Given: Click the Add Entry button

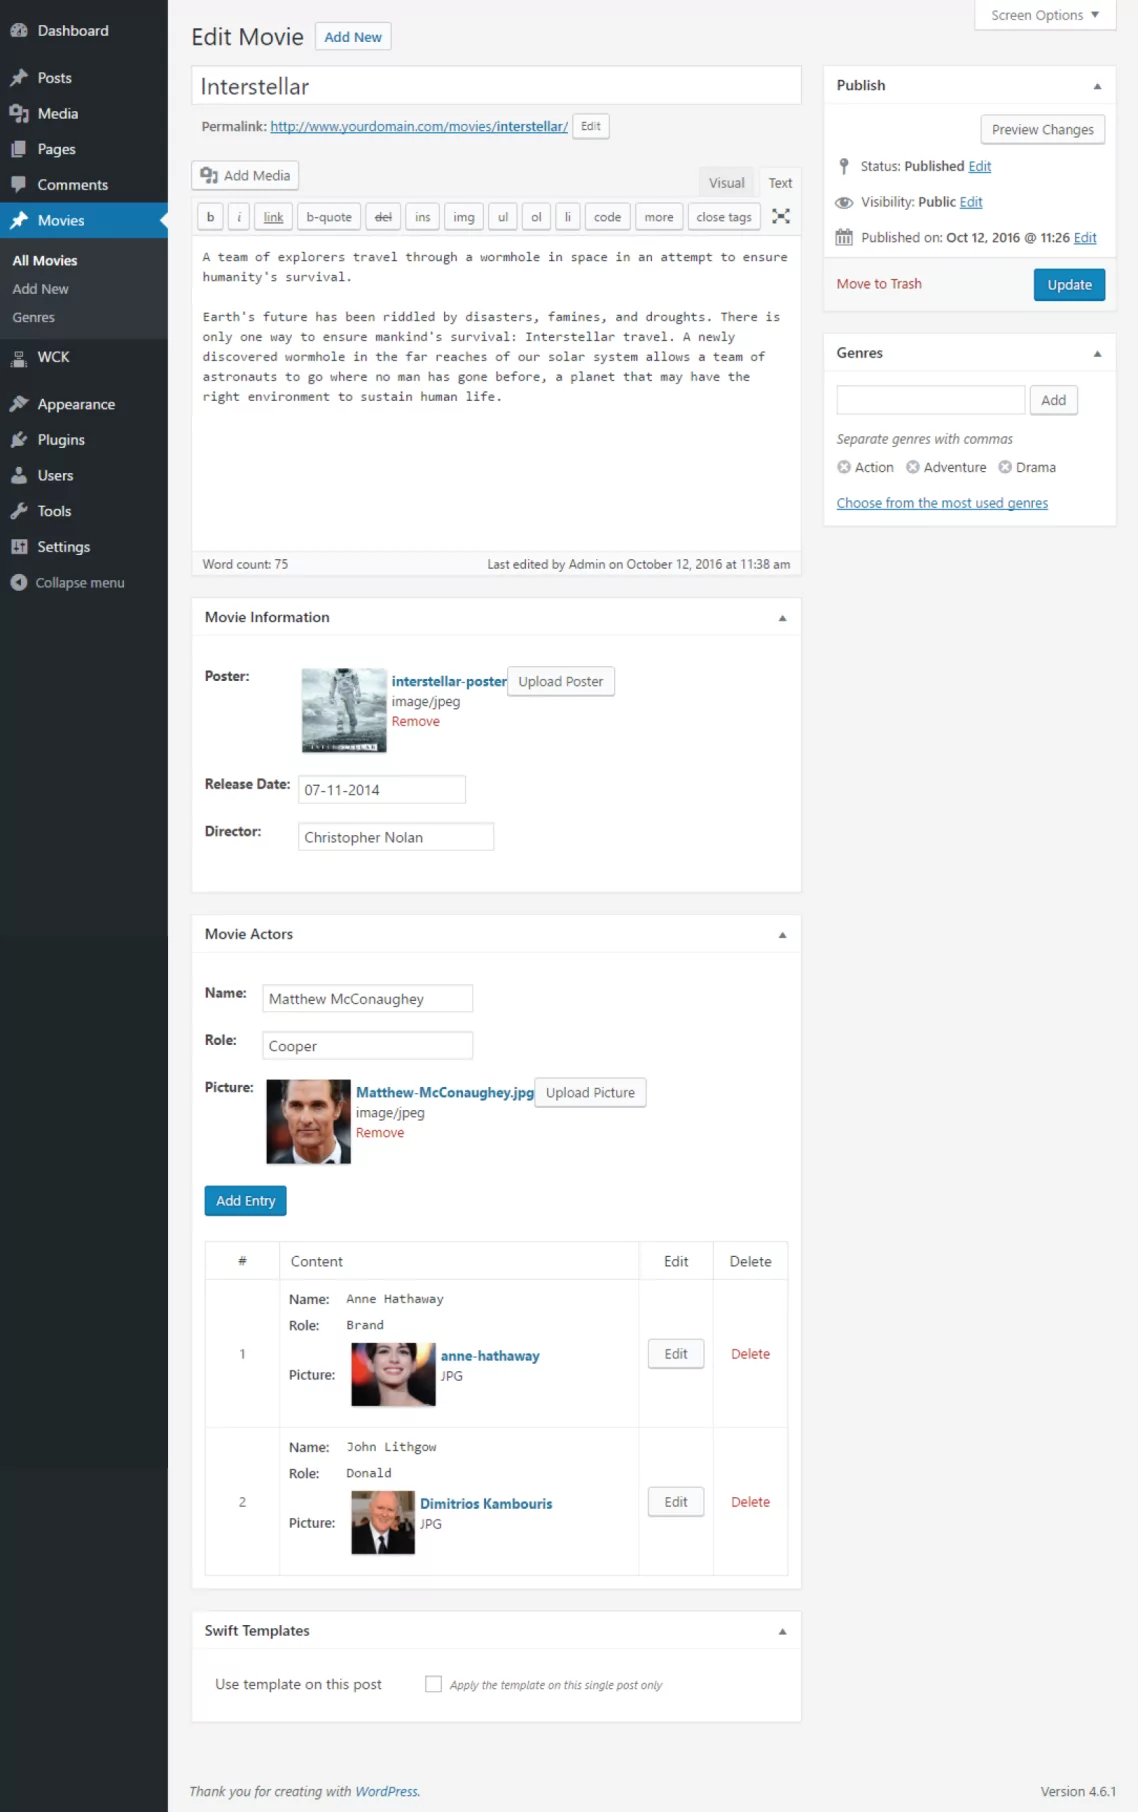Looking at the screenshot, I should (245, 1201).
